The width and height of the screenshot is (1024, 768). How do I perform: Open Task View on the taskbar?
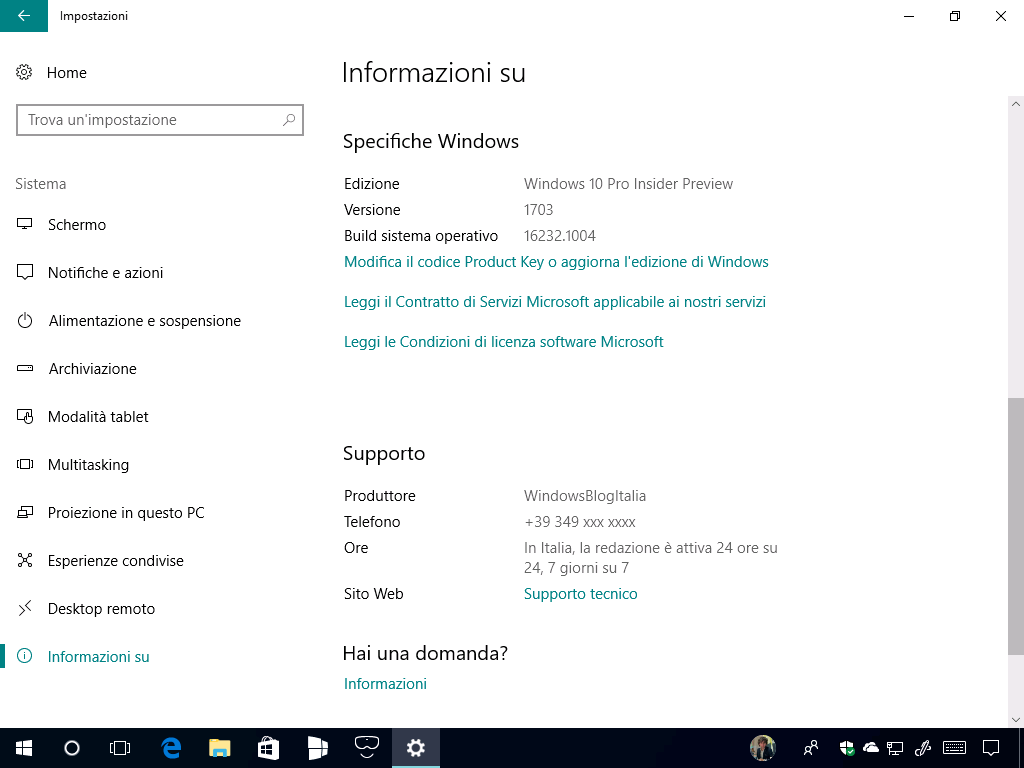click(x=120, y=748)
